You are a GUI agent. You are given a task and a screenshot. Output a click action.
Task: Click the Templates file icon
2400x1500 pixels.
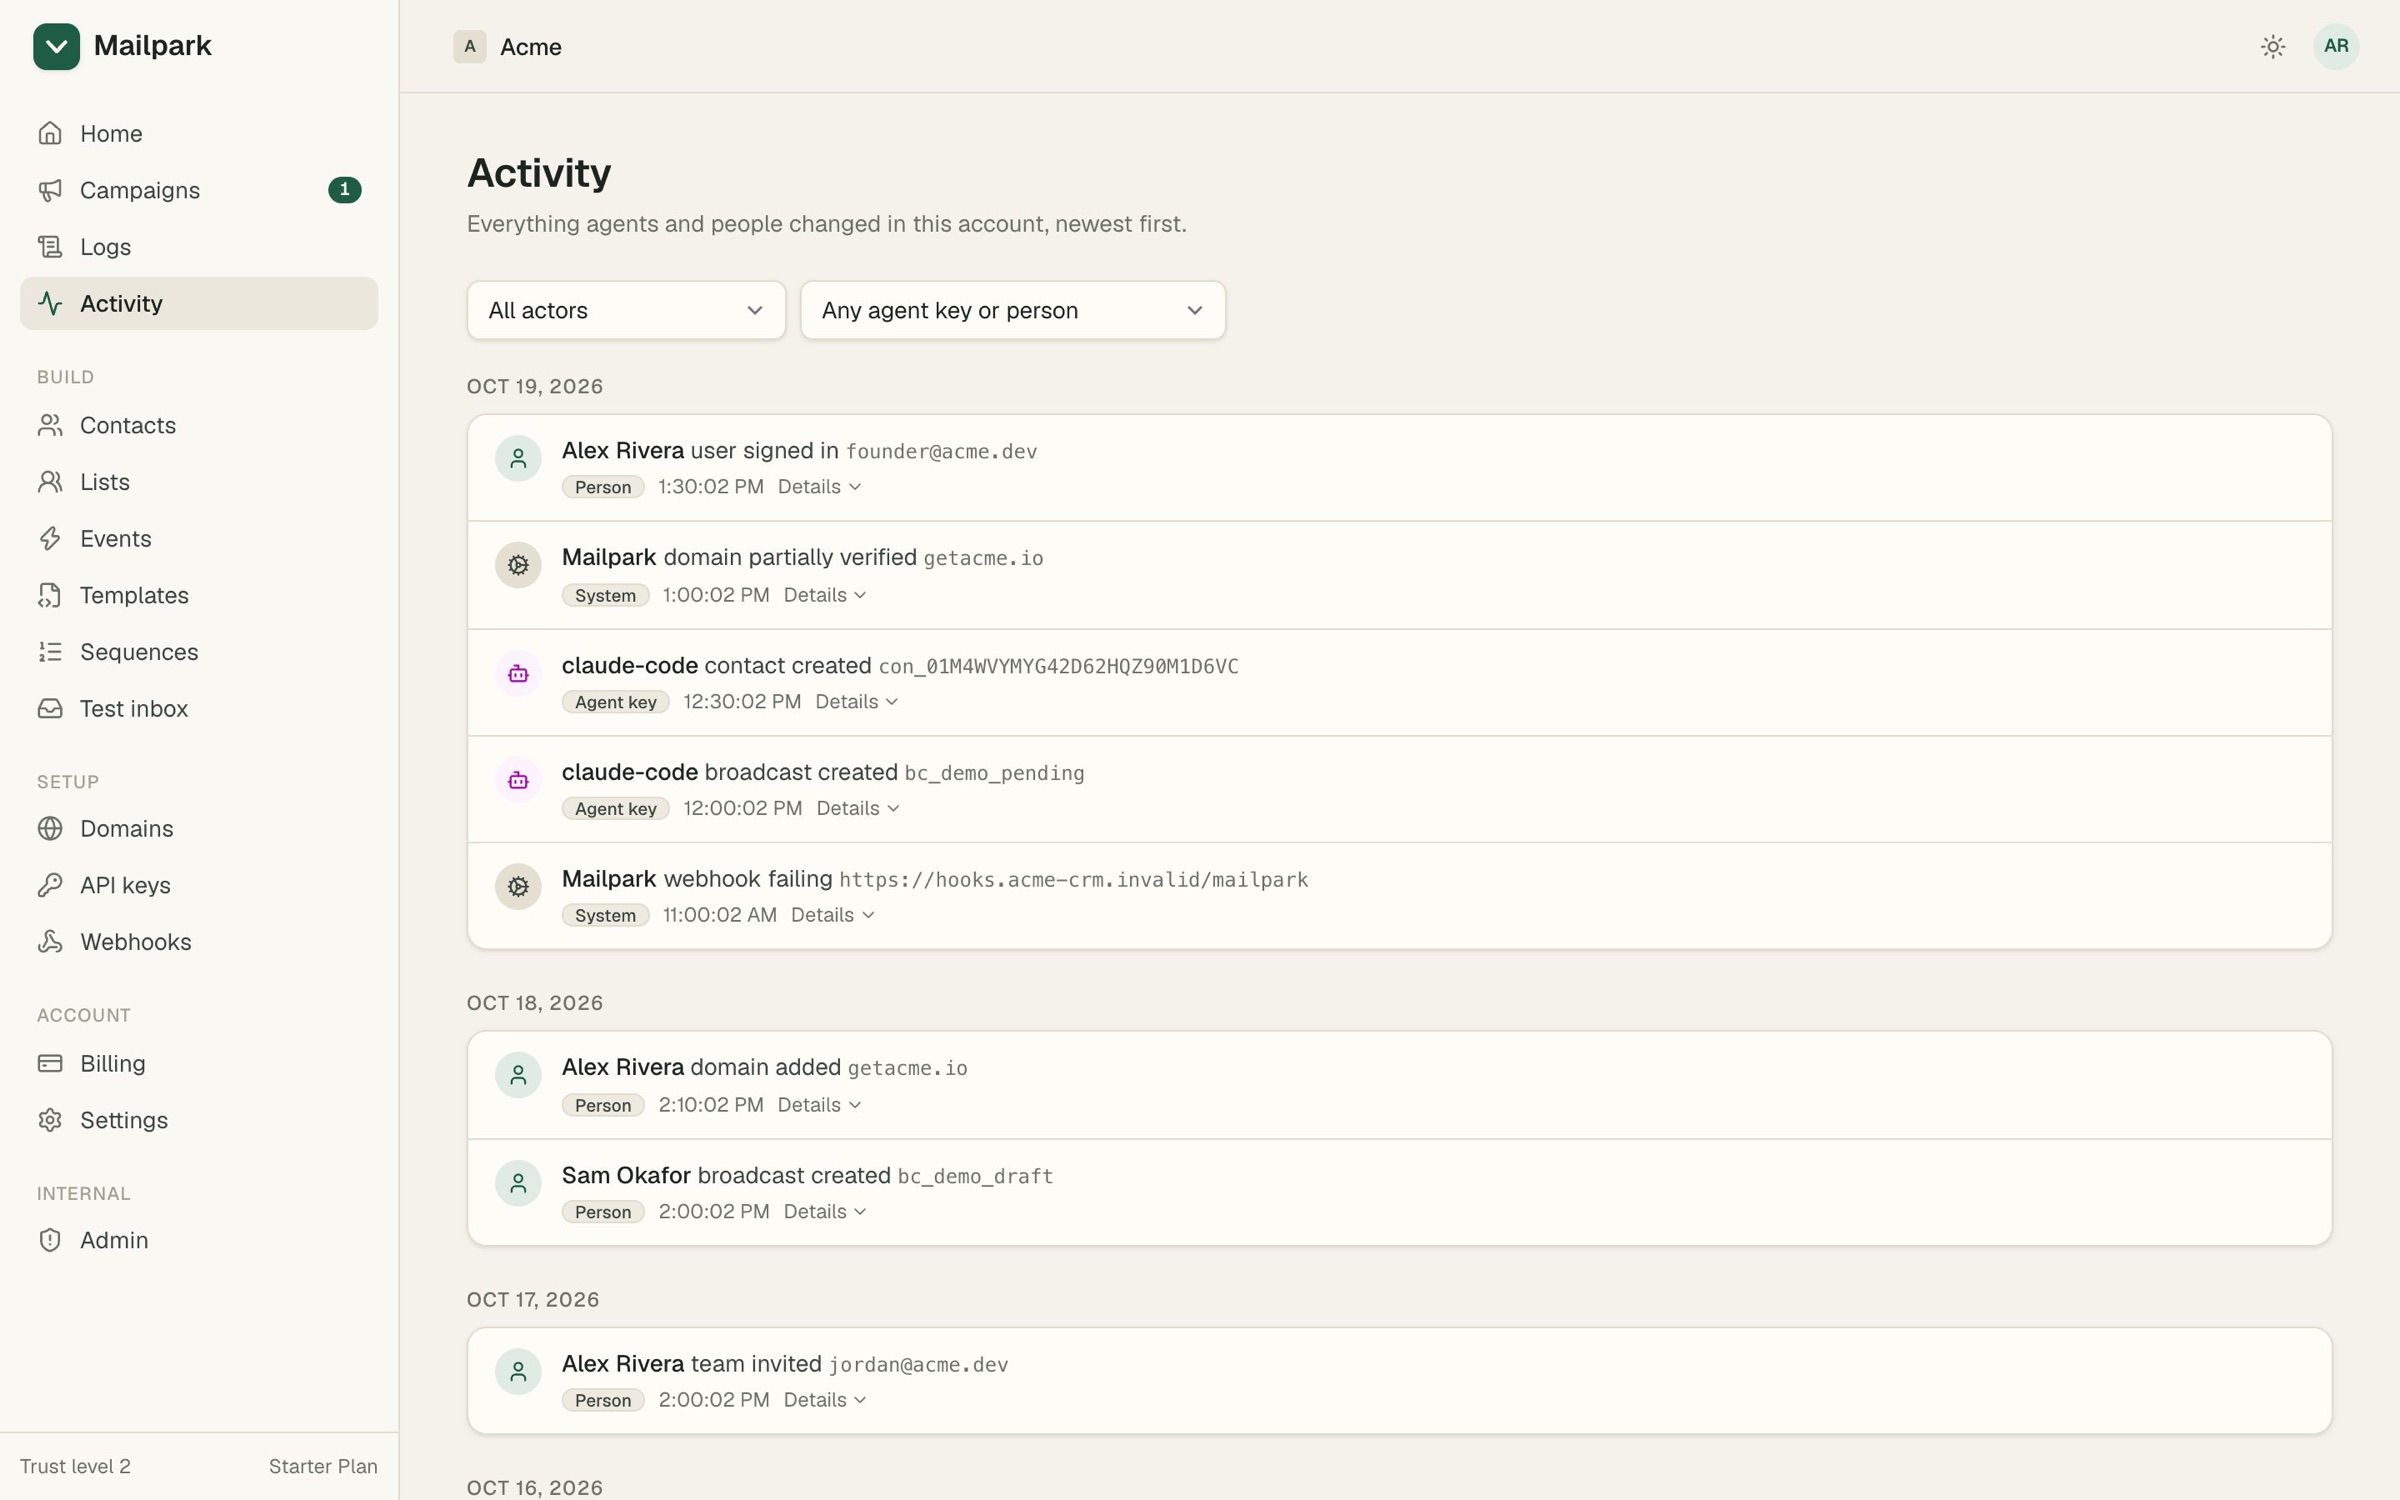[50, 595]
